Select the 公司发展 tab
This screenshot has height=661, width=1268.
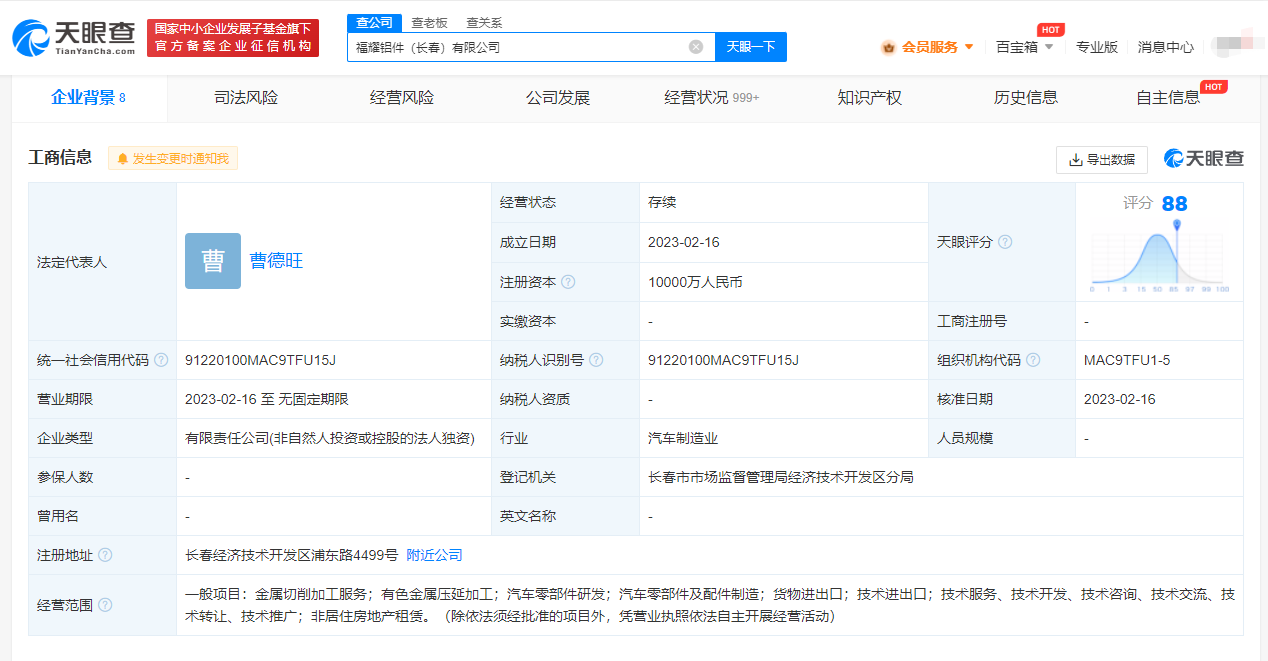pos(558,98)
